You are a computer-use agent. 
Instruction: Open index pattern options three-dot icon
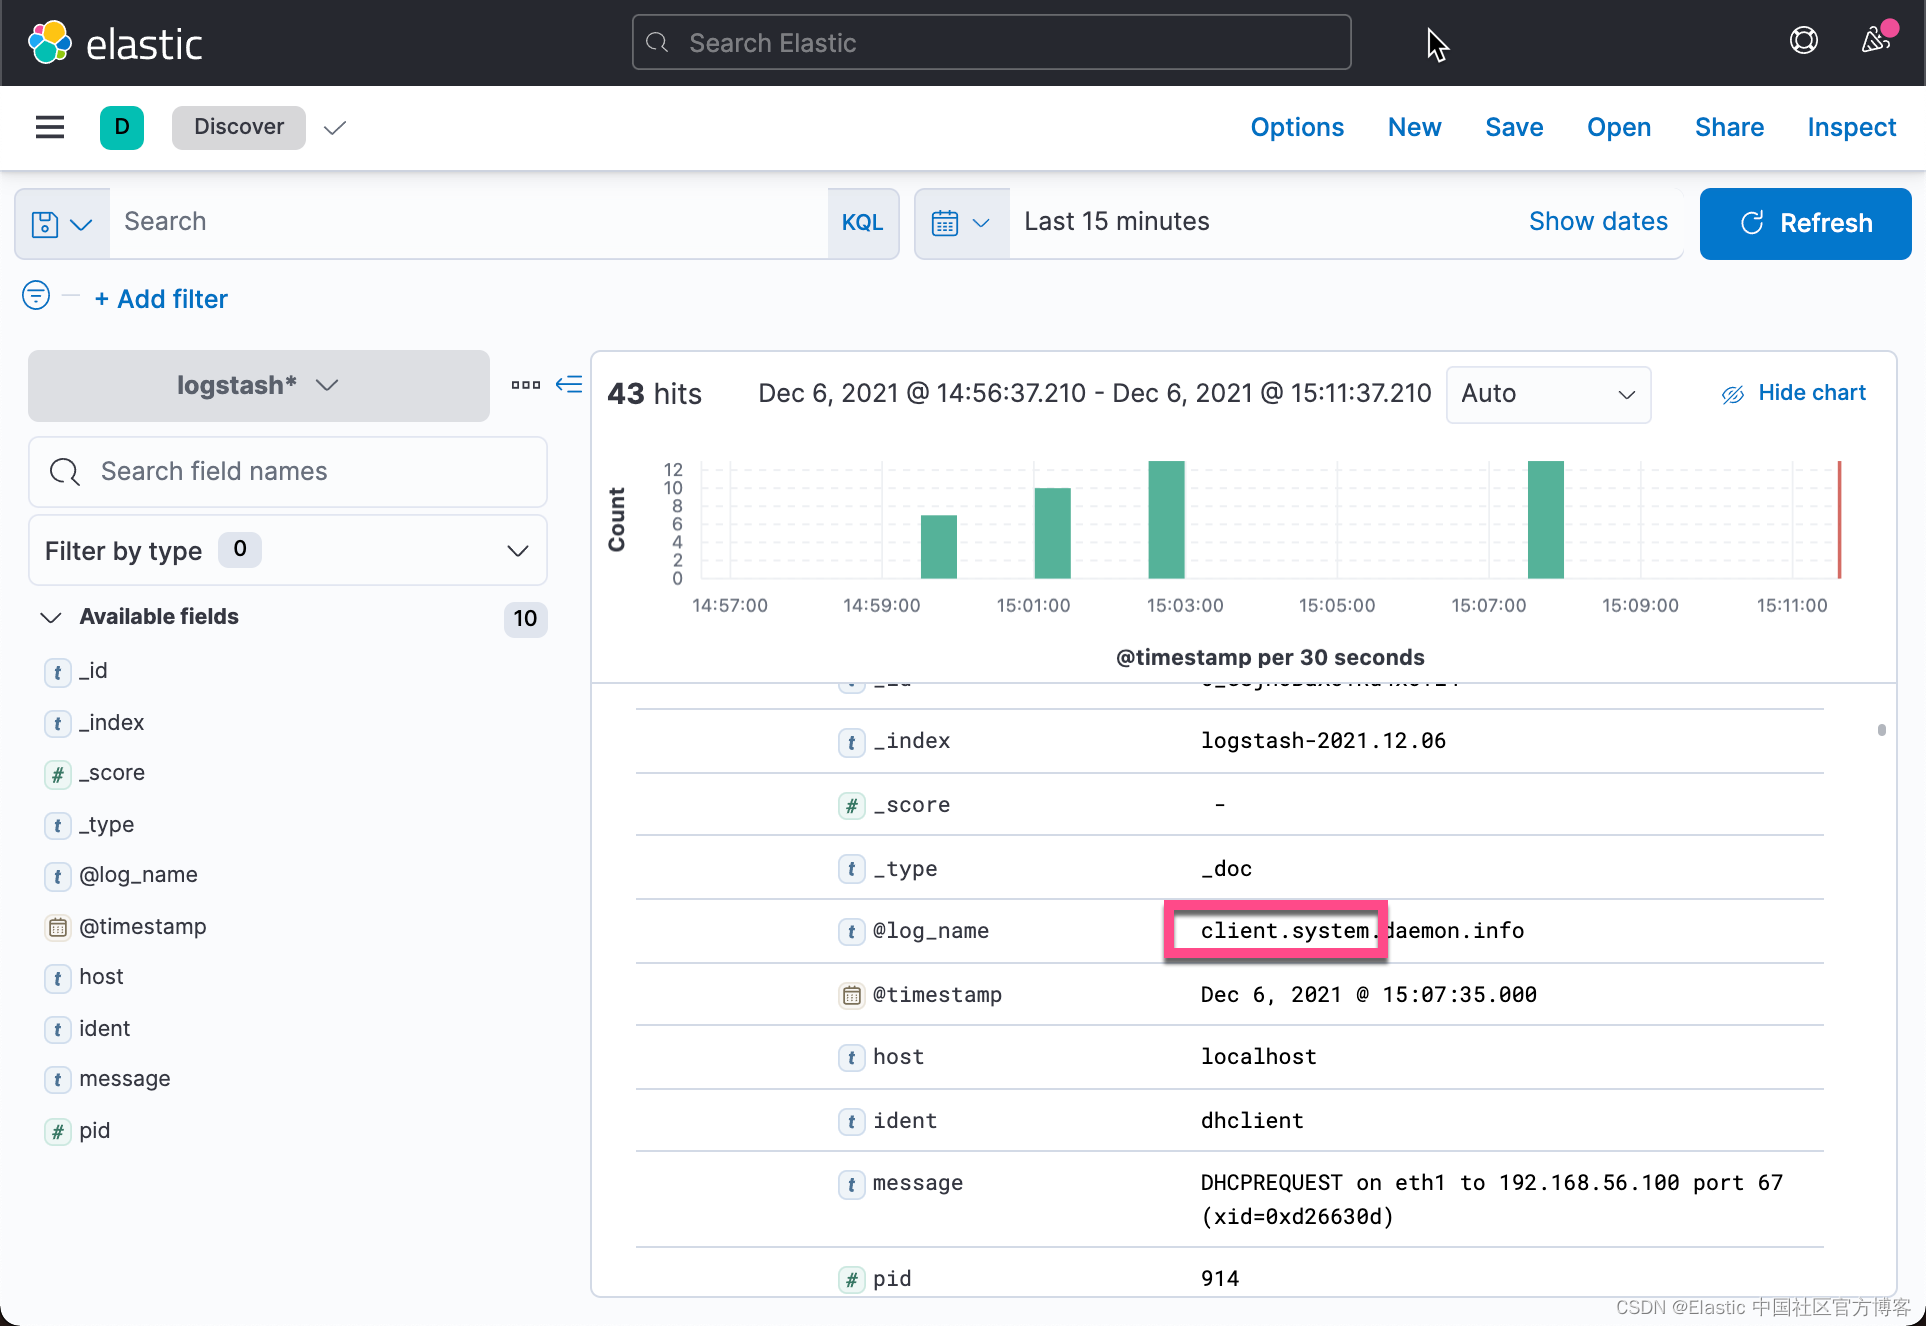526,385
